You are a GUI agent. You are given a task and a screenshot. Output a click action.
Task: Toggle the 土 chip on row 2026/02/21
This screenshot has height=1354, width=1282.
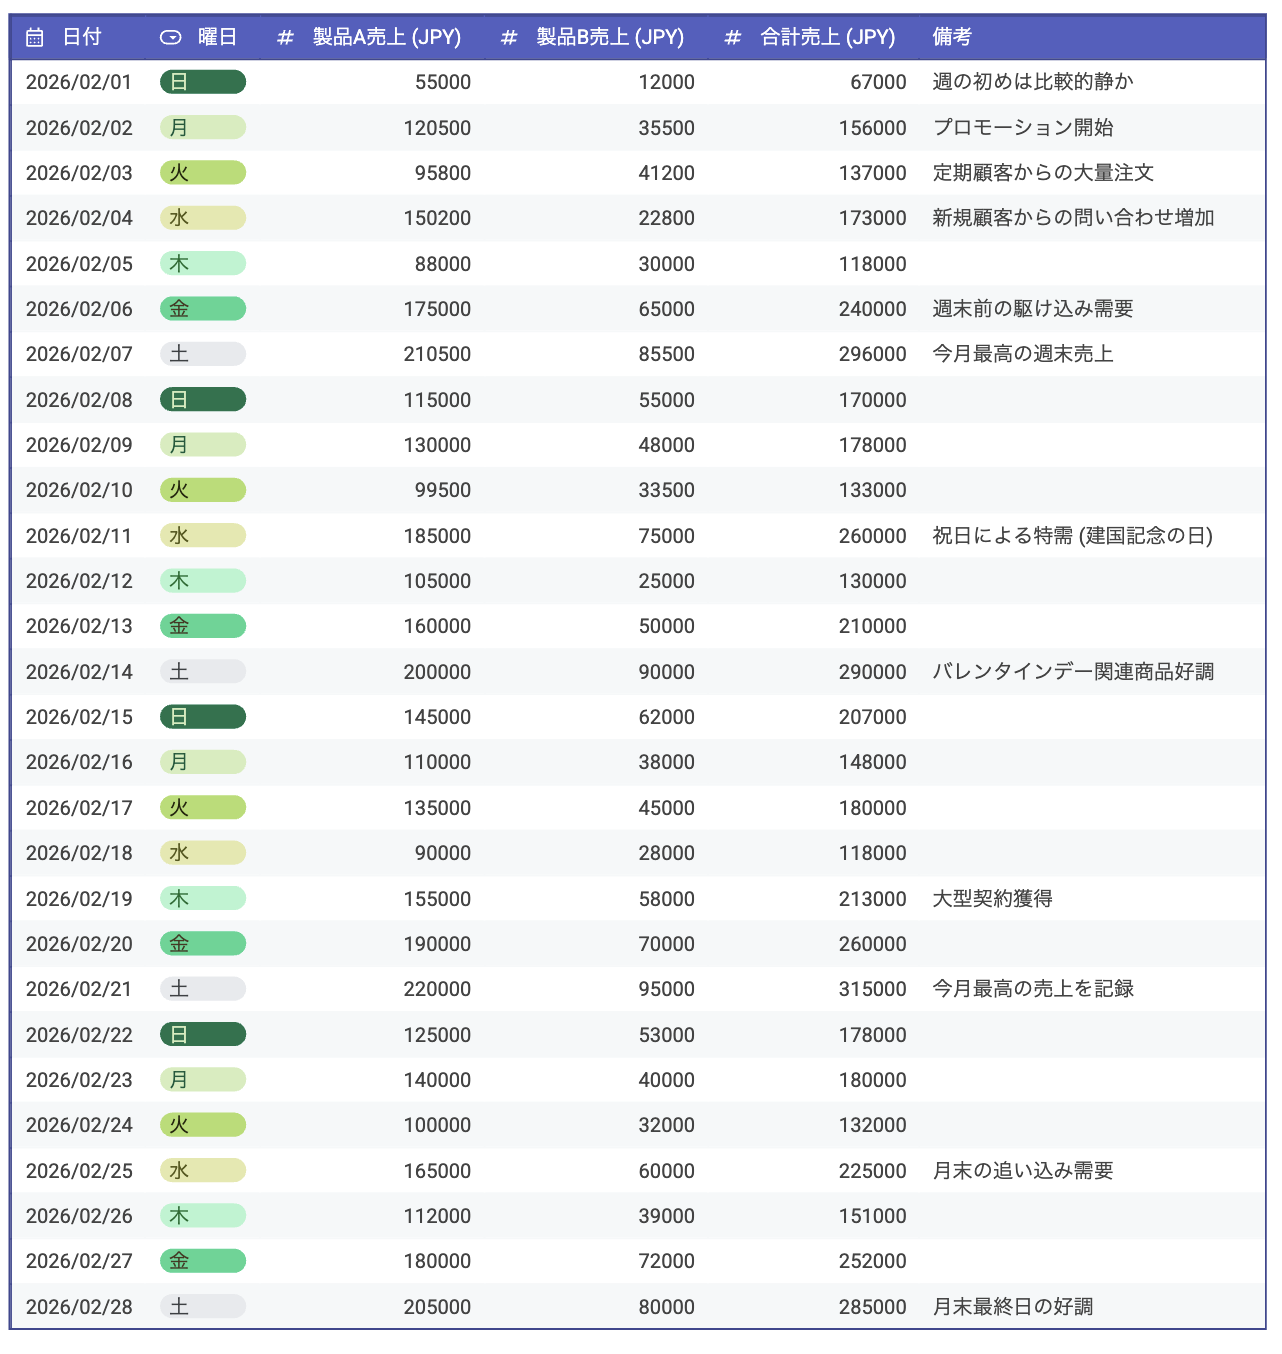pyautogui.click(x=202, y=988)
